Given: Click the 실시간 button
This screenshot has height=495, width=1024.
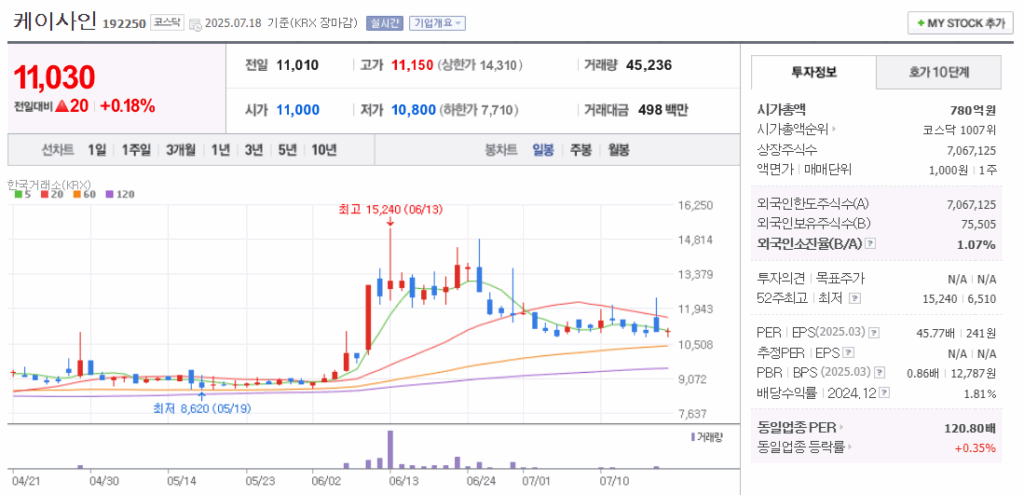Looking at the screenshot, I should point(385,24).
